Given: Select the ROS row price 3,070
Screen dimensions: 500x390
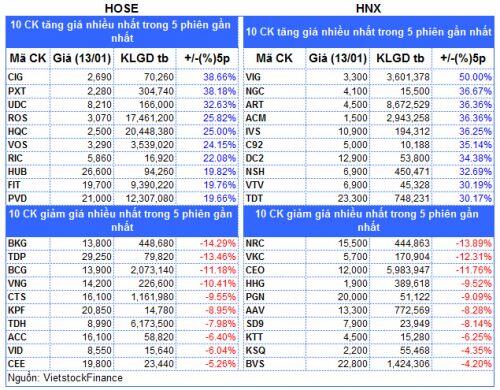Looking at the screenshot, I should coord(99,118).
